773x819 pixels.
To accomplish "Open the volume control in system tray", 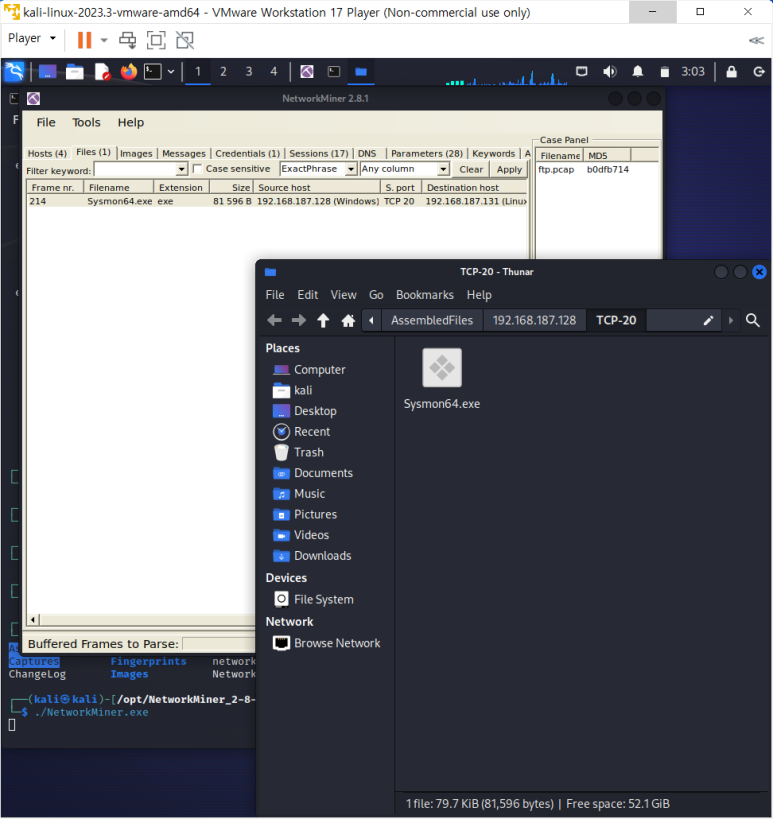I will coord(610,72).
